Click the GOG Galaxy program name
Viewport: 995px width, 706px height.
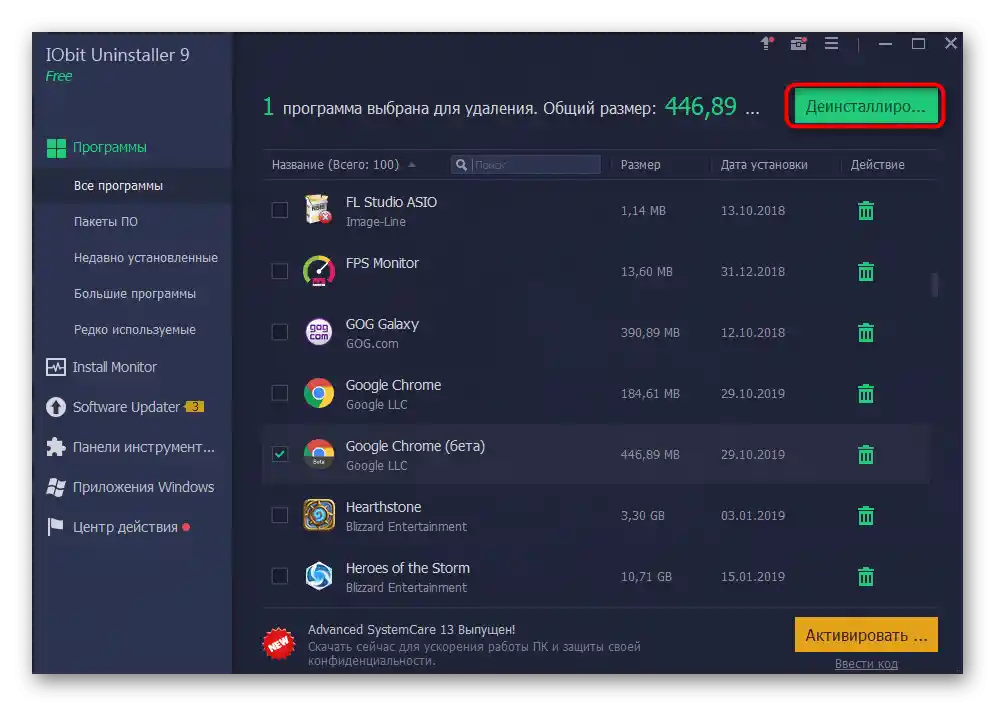click(382, 324)
